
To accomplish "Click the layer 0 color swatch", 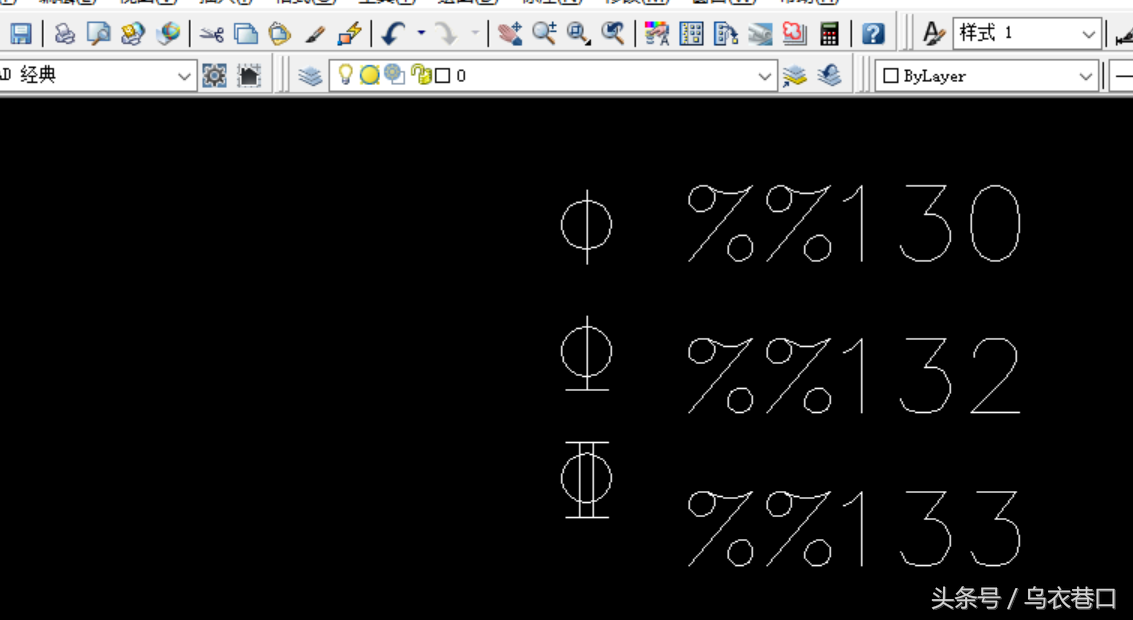I will [x=442, y=75].
